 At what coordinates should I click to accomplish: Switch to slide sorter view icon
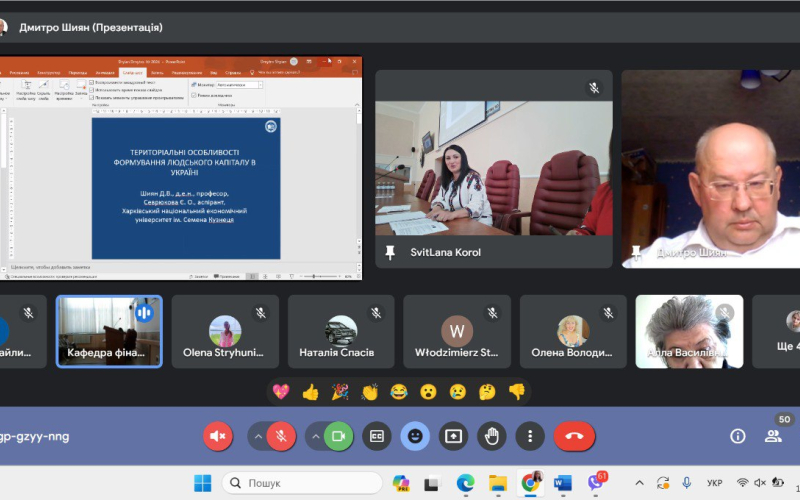[x=265, y=277]
